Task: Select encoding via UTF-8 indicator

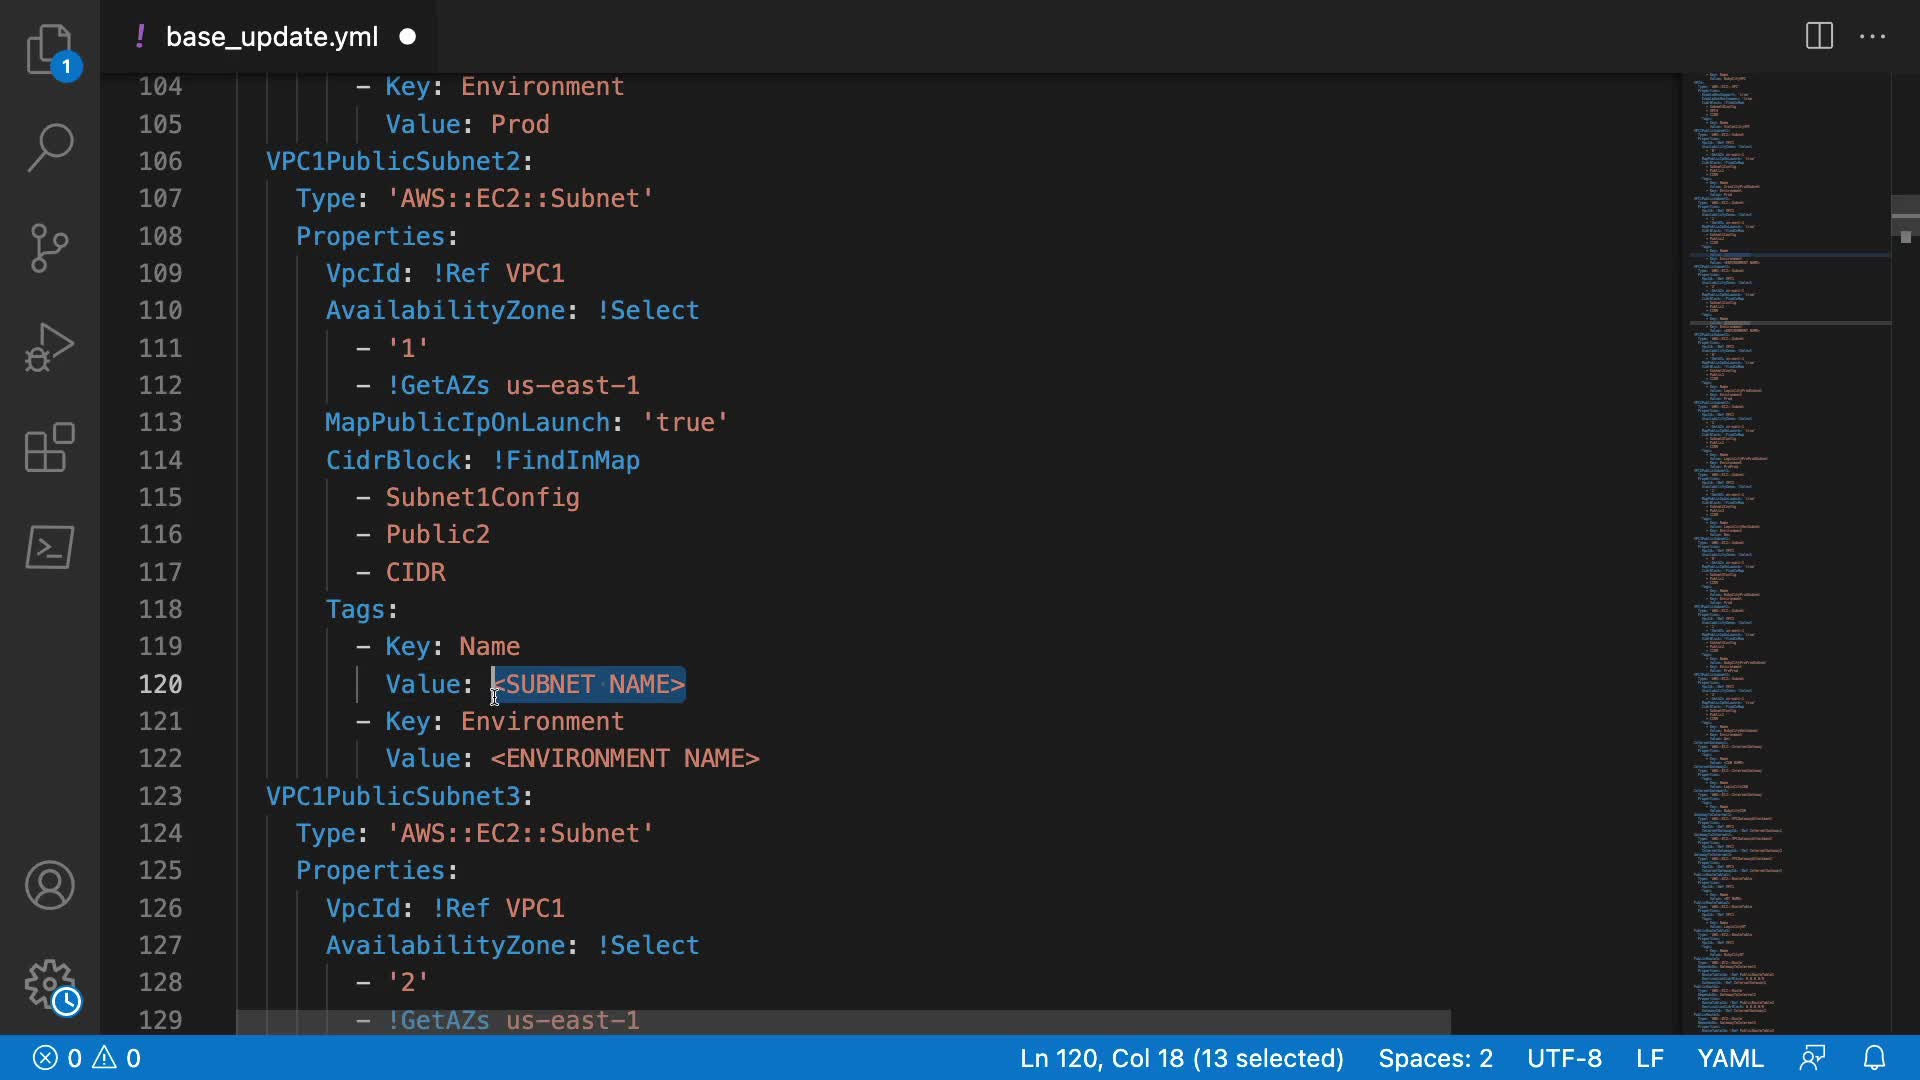Action: tap(1564, 1058)
